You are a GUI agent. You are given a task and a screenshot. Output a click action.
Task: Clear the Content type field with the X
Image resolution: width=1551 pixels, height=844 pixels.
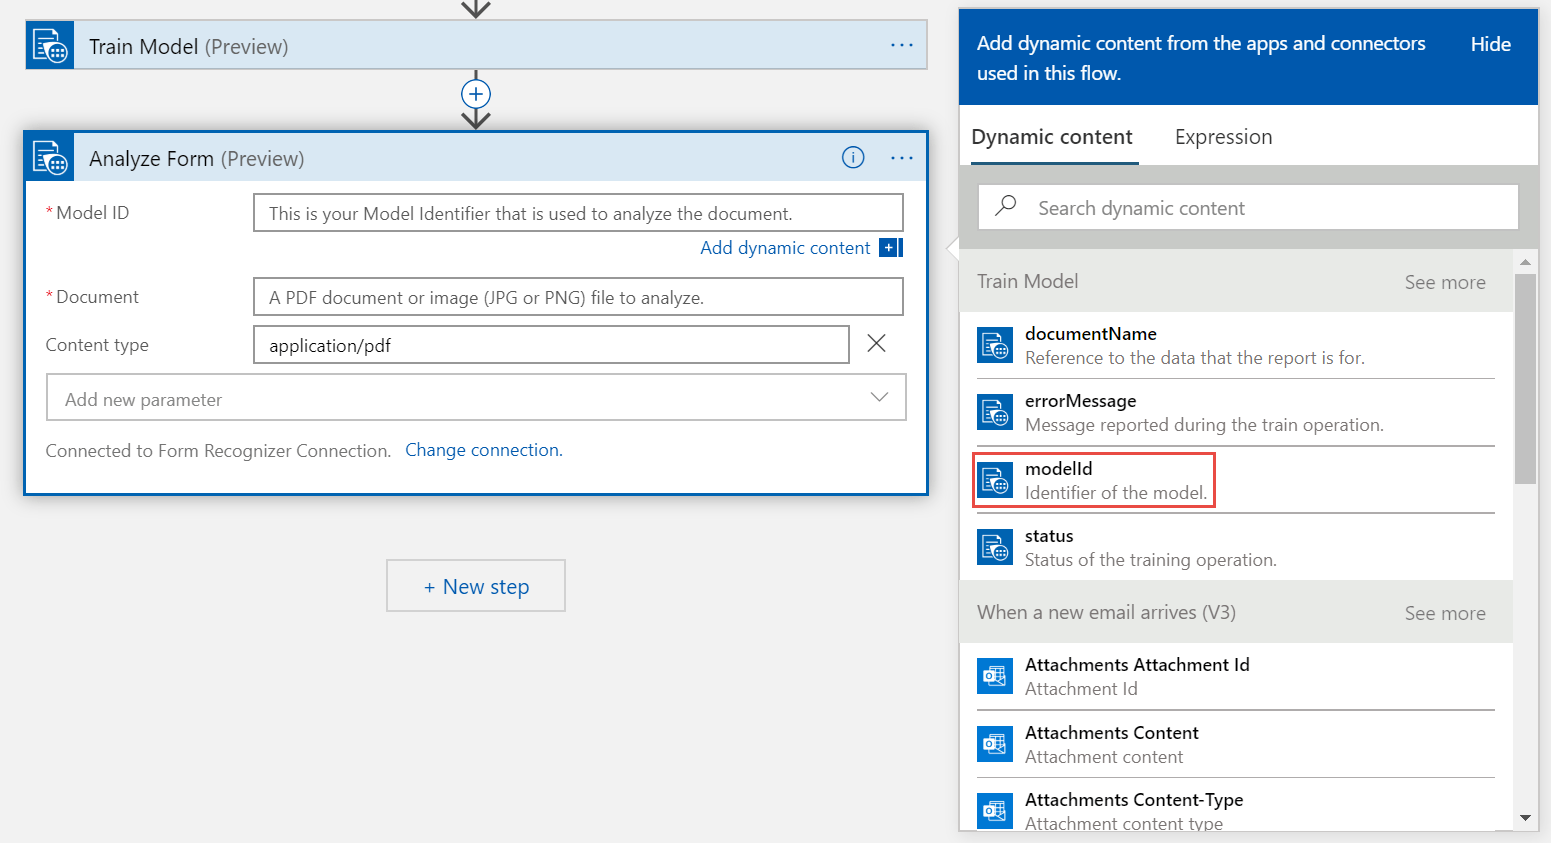876,343
